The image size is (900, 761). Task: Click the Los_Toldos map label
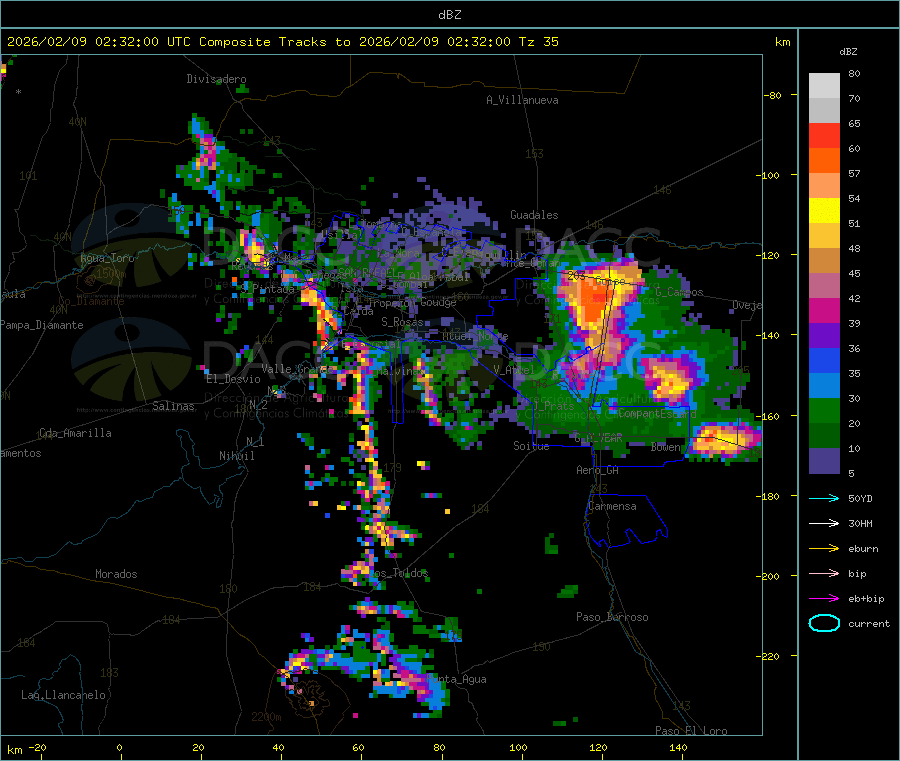[x=400, y=573]
